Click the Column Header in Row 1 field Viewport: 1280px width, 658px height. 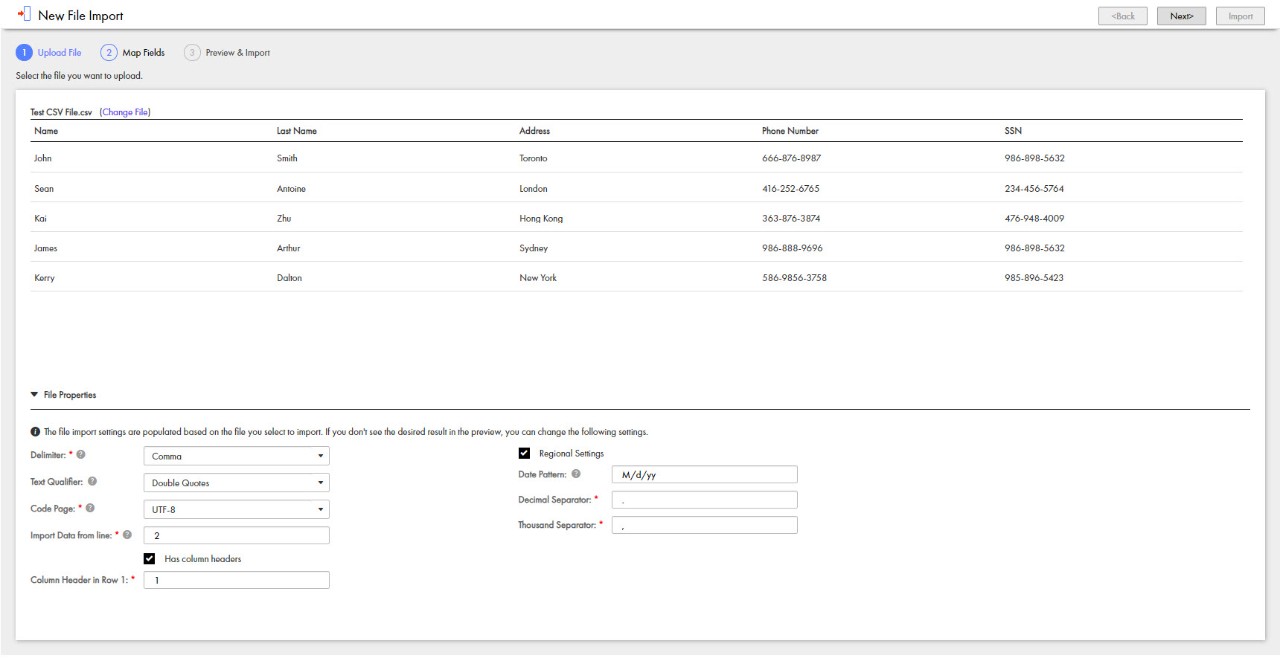[x=237, y=580]
